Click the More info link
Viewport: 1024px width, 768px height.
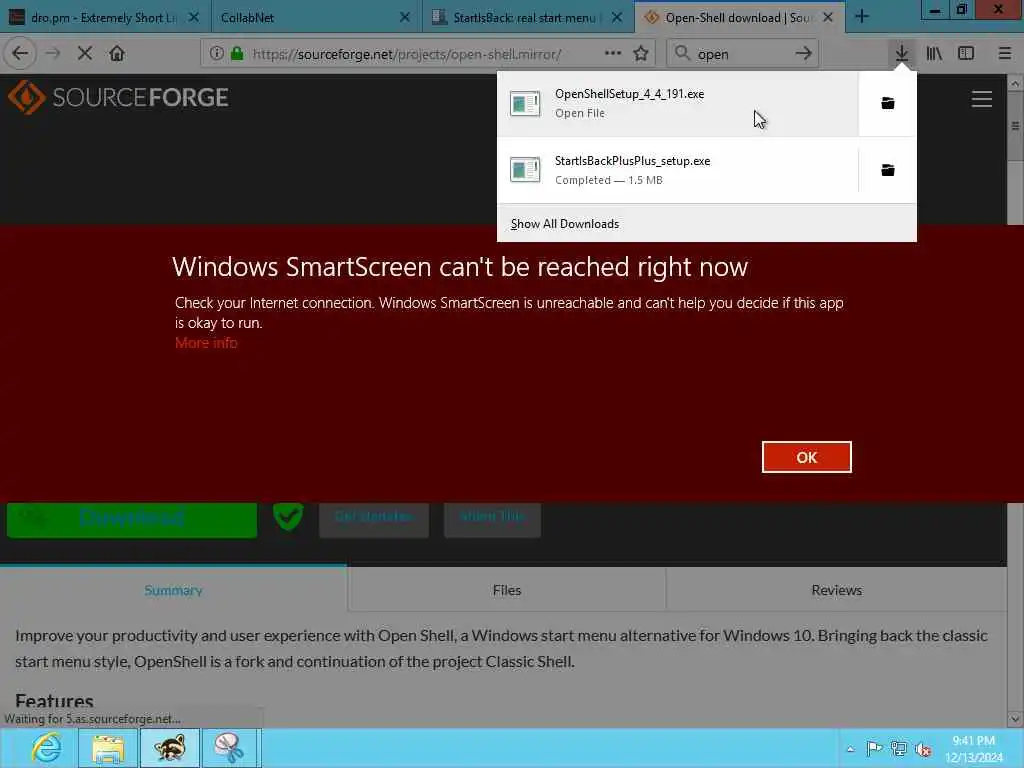[206, 343]
